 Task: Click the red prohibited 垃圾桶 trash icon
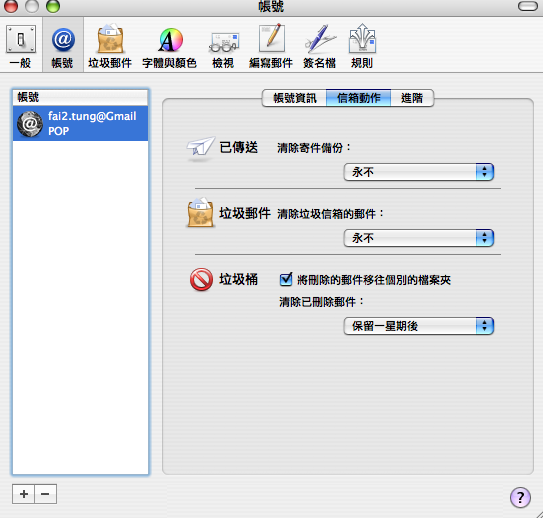click(201, 279)
